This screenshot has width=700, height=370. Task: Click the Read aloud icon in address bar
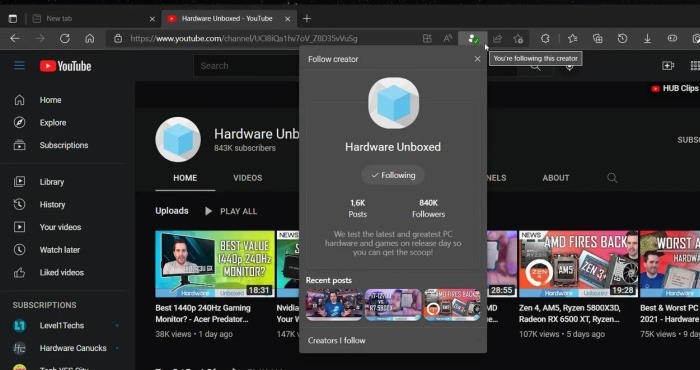[448, 39]
